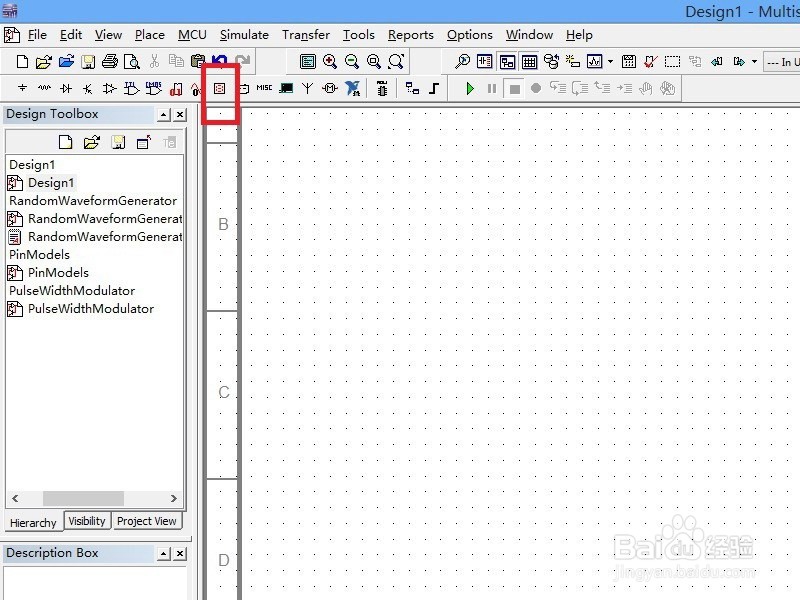Viewport: 800px width, 600px height.
Task: Open the Transfer menu
Action: coord(306,35)
